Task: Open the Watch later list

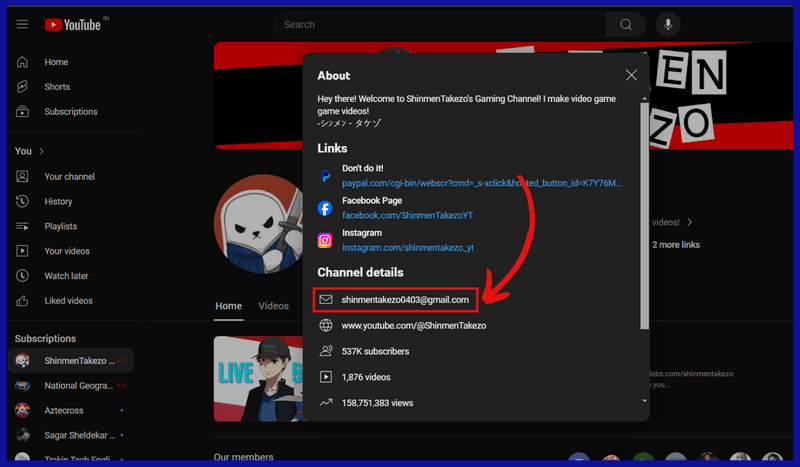Action: [x=66, y=276]
